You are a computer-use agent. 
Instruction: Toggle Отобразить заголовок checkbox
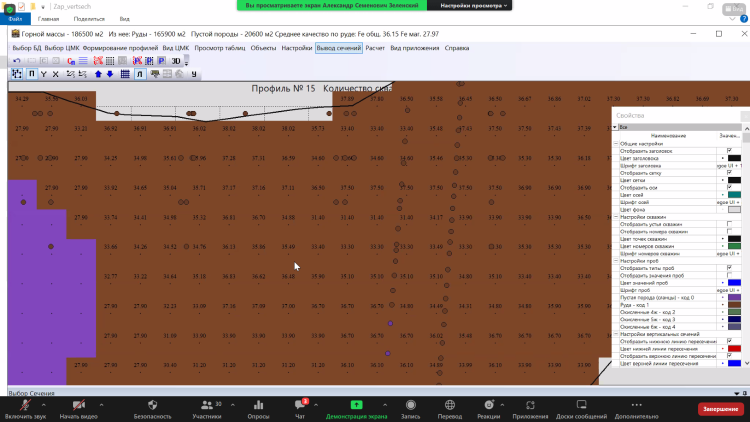click(729, 150)
